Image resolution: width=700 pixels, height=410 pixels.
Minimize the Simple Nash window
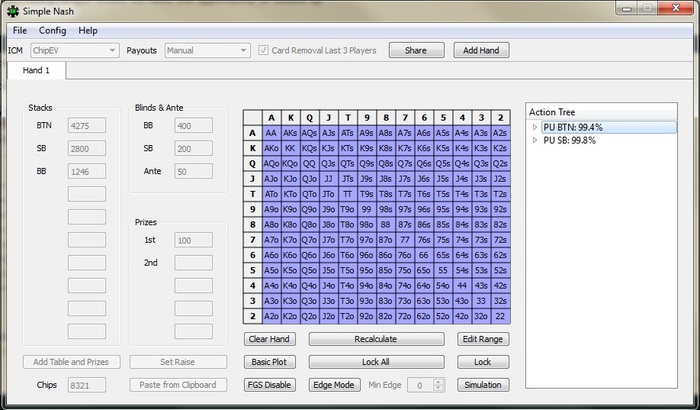pos(626,8)
